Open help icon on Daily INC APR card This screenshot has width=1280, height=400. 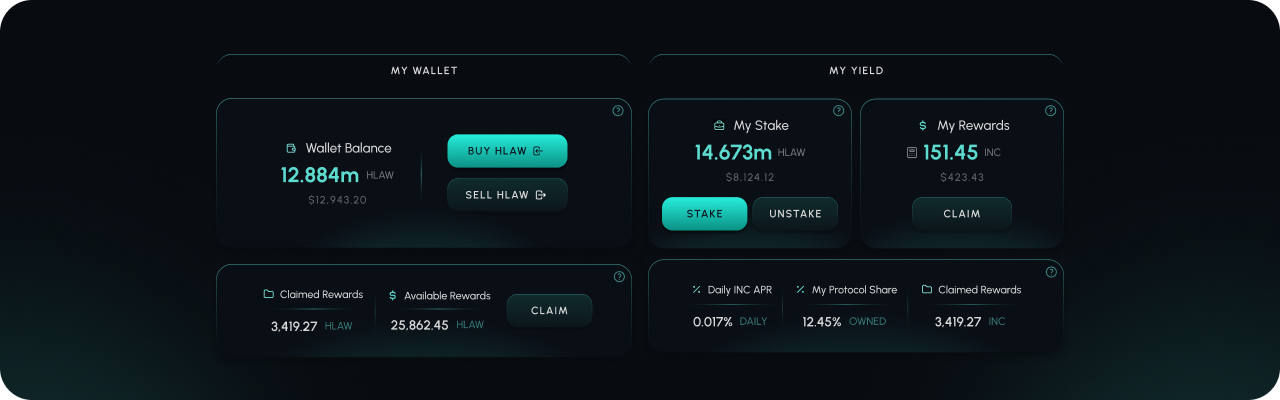1050,272
